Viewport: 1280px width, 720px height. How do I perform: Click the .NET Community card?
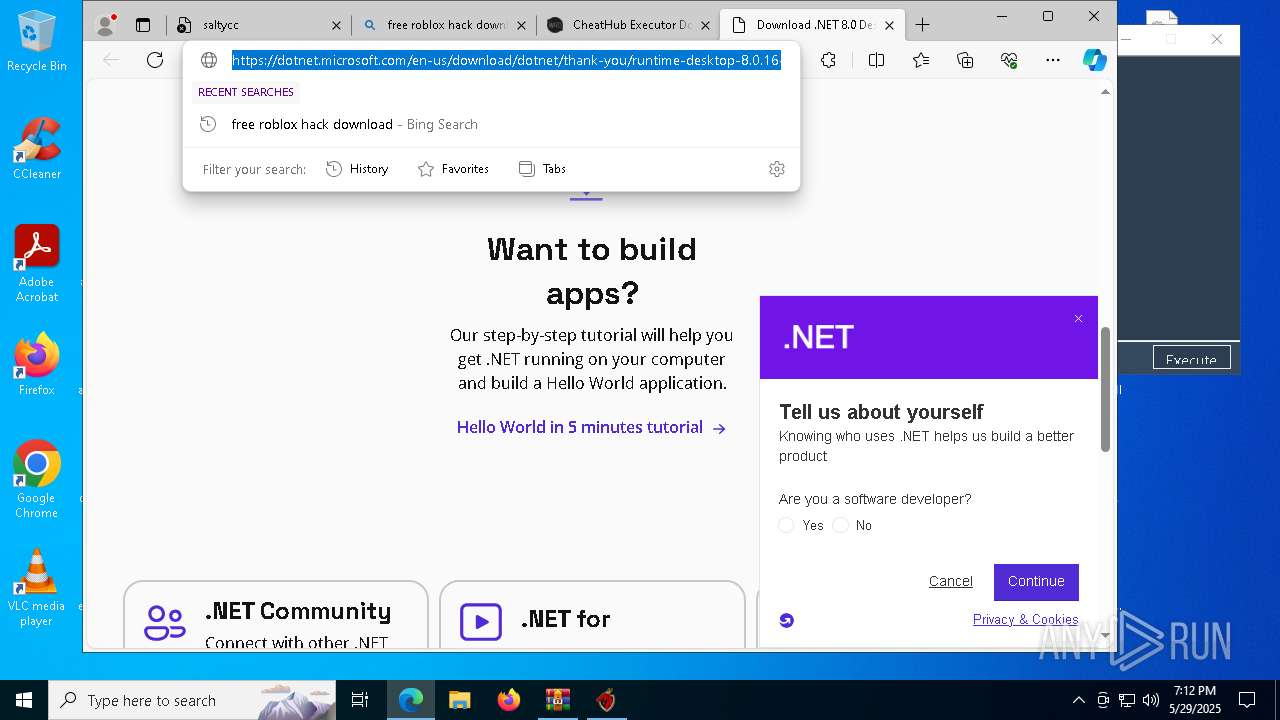pos(276,614)
